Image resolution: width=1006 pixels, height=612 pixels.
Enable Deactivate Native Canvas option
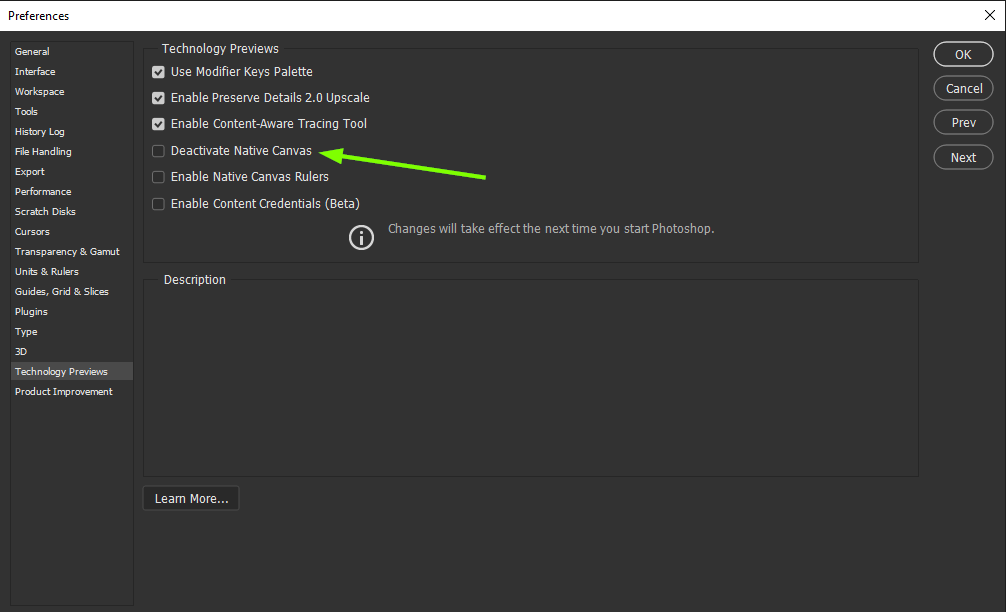pyautogui.click(x=158, y=150)
